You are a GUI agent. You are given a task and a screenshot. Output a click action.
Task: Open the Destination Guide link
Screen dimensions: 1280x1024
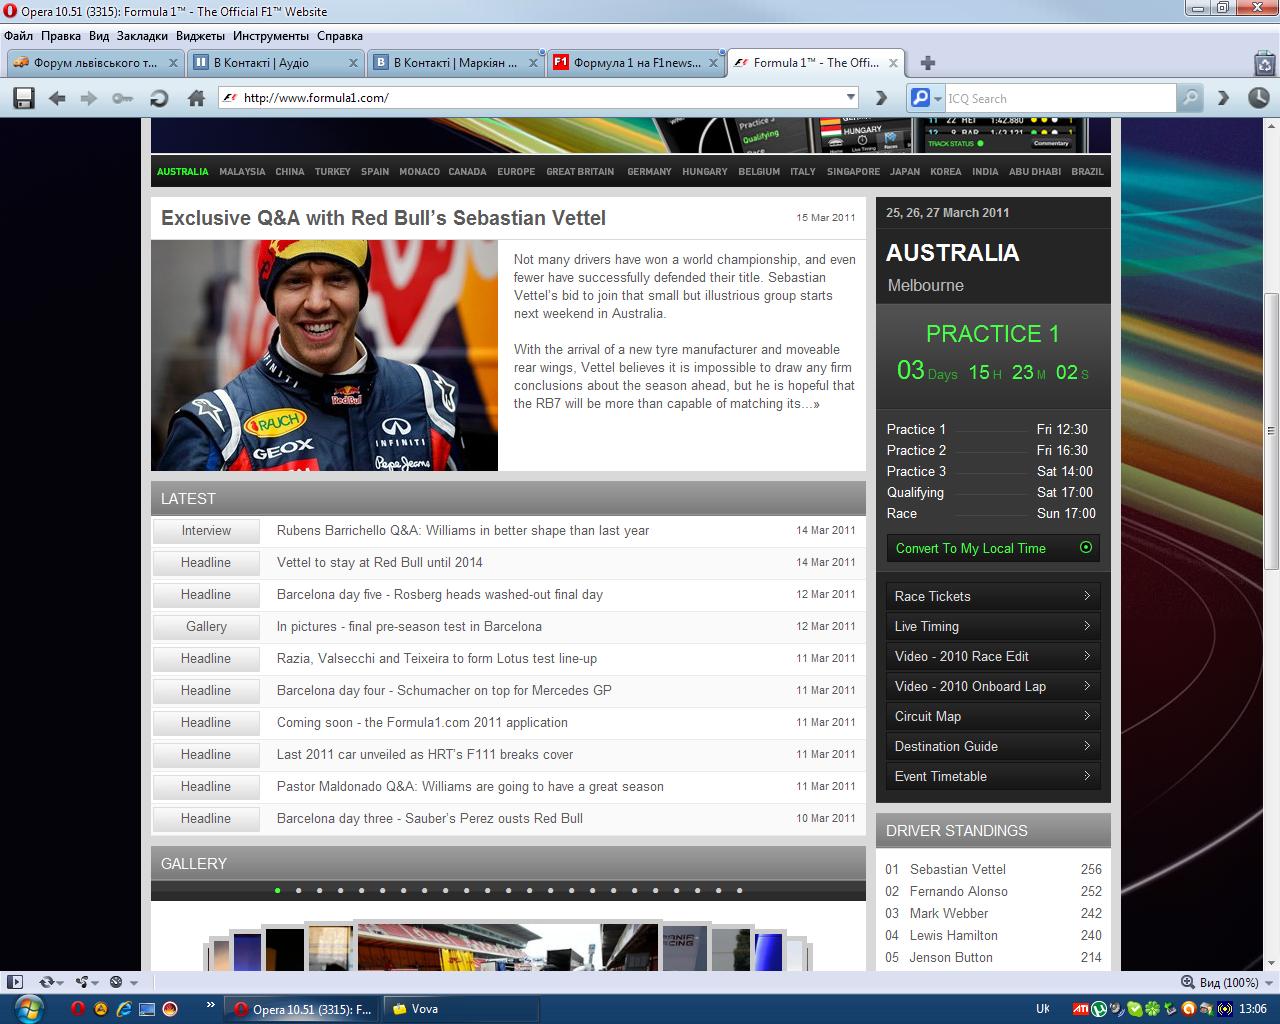(x=993, y=746)
